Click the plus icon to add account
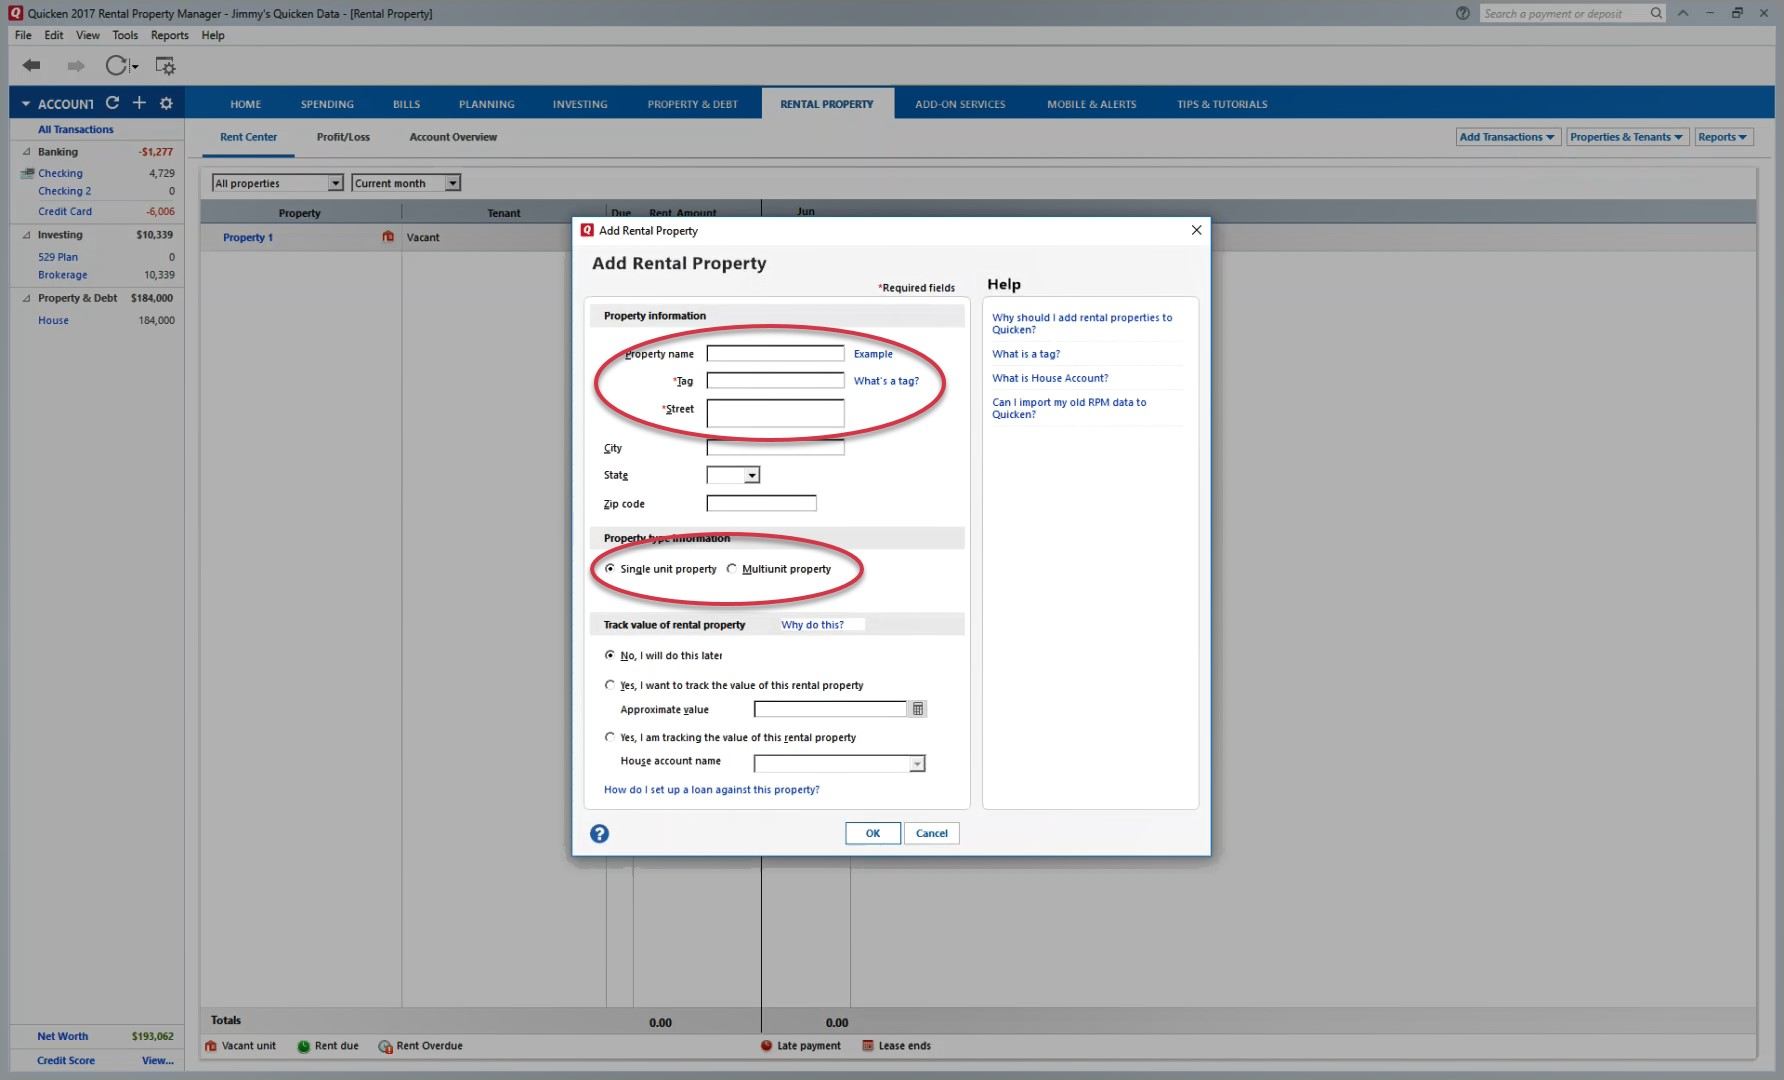The height and width of the screenshot is (1080, 1784). pyautogui.click(x=139, y=103)
